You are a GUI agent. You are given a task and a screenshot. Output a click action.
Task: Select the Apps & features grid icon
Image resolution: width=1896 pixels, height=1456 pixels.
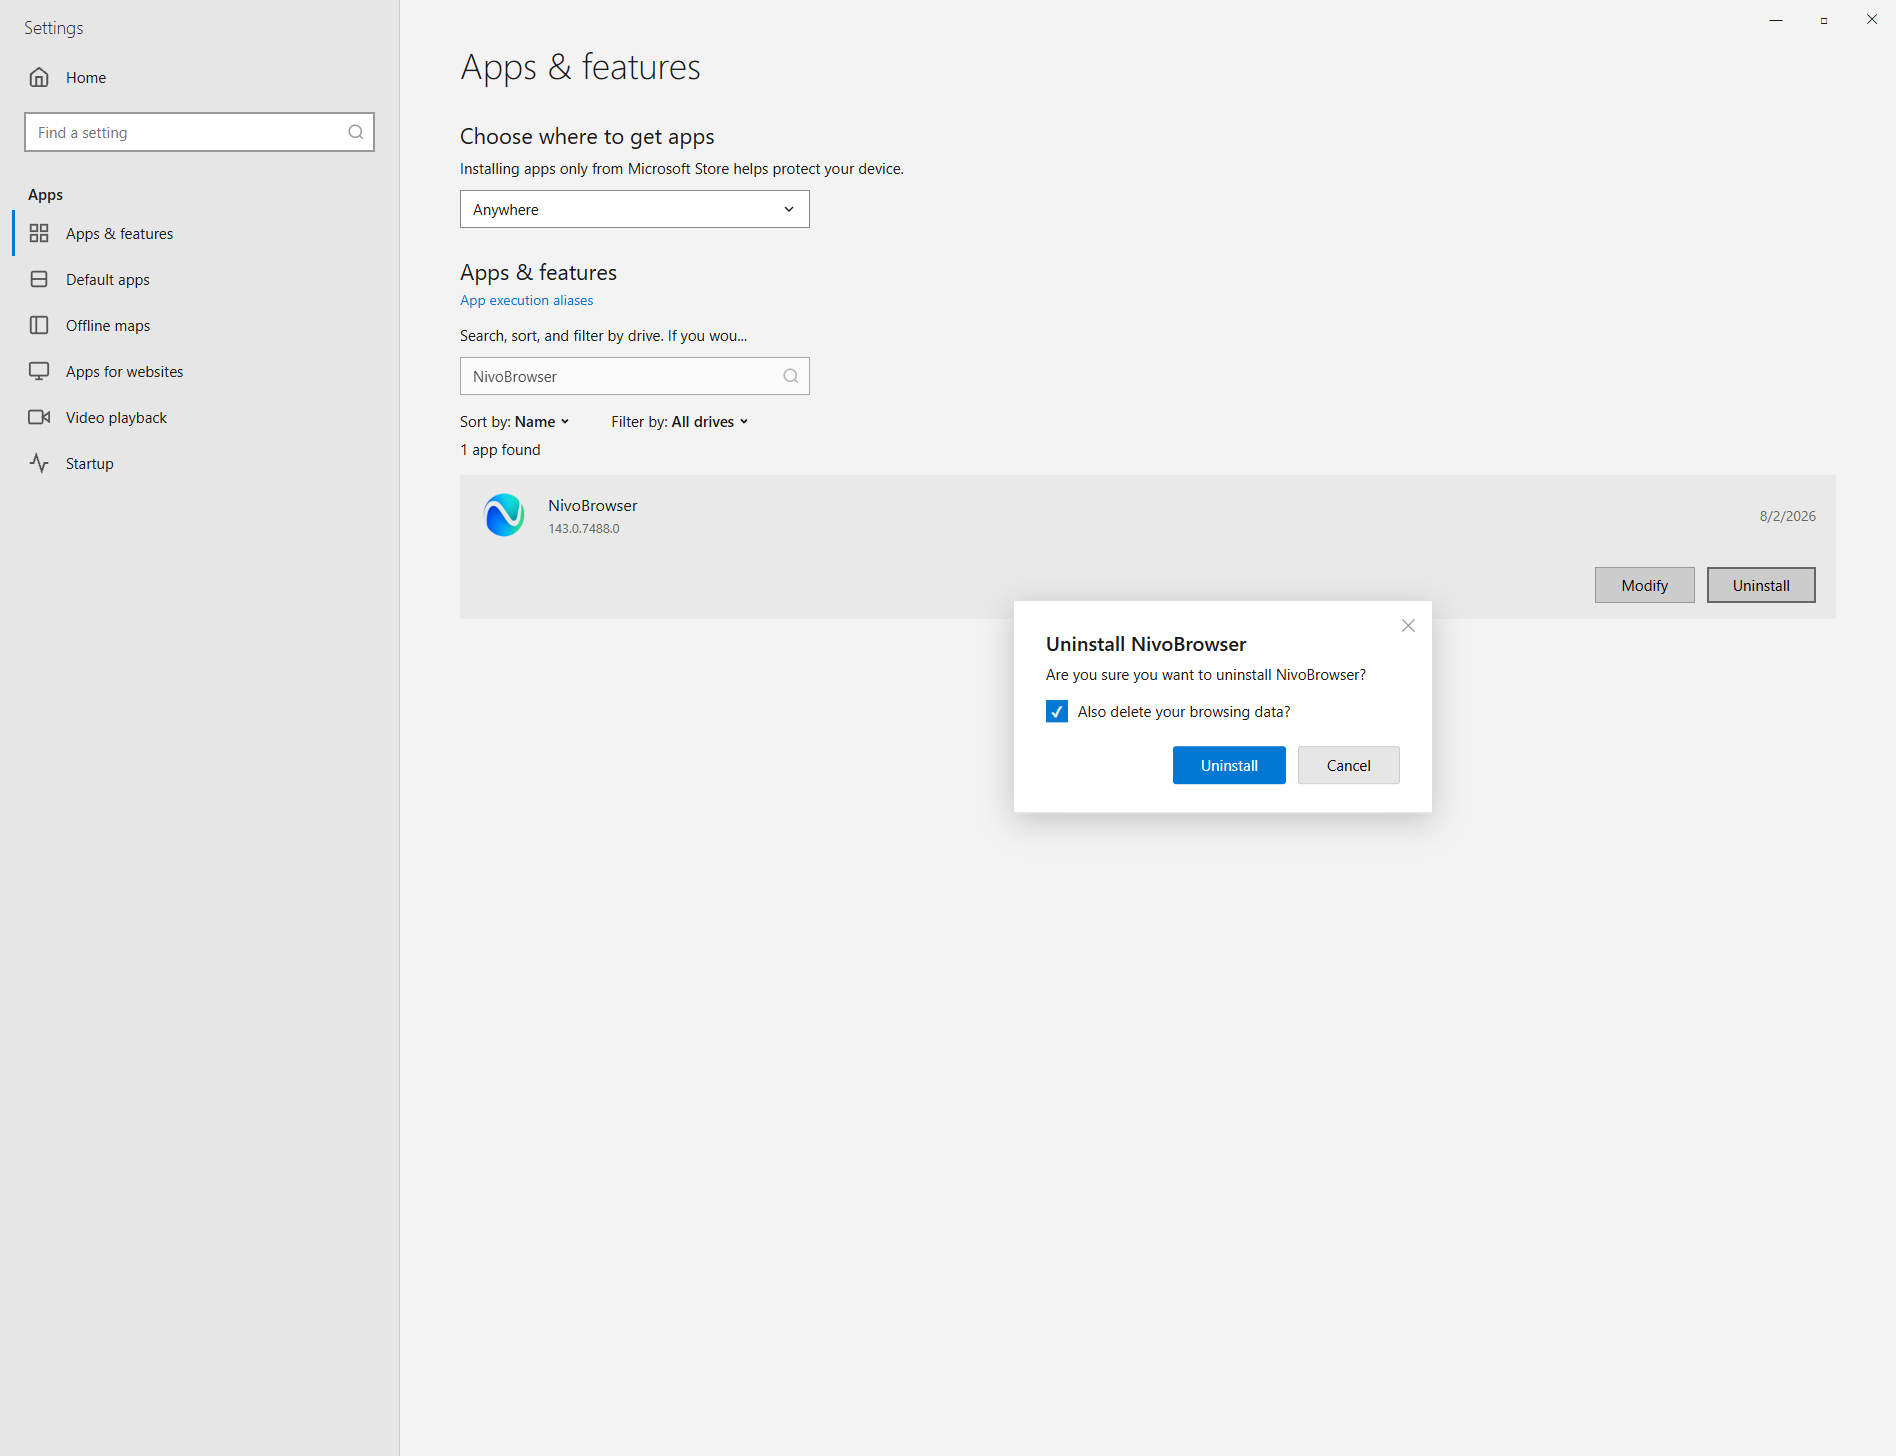click(39, 233)
